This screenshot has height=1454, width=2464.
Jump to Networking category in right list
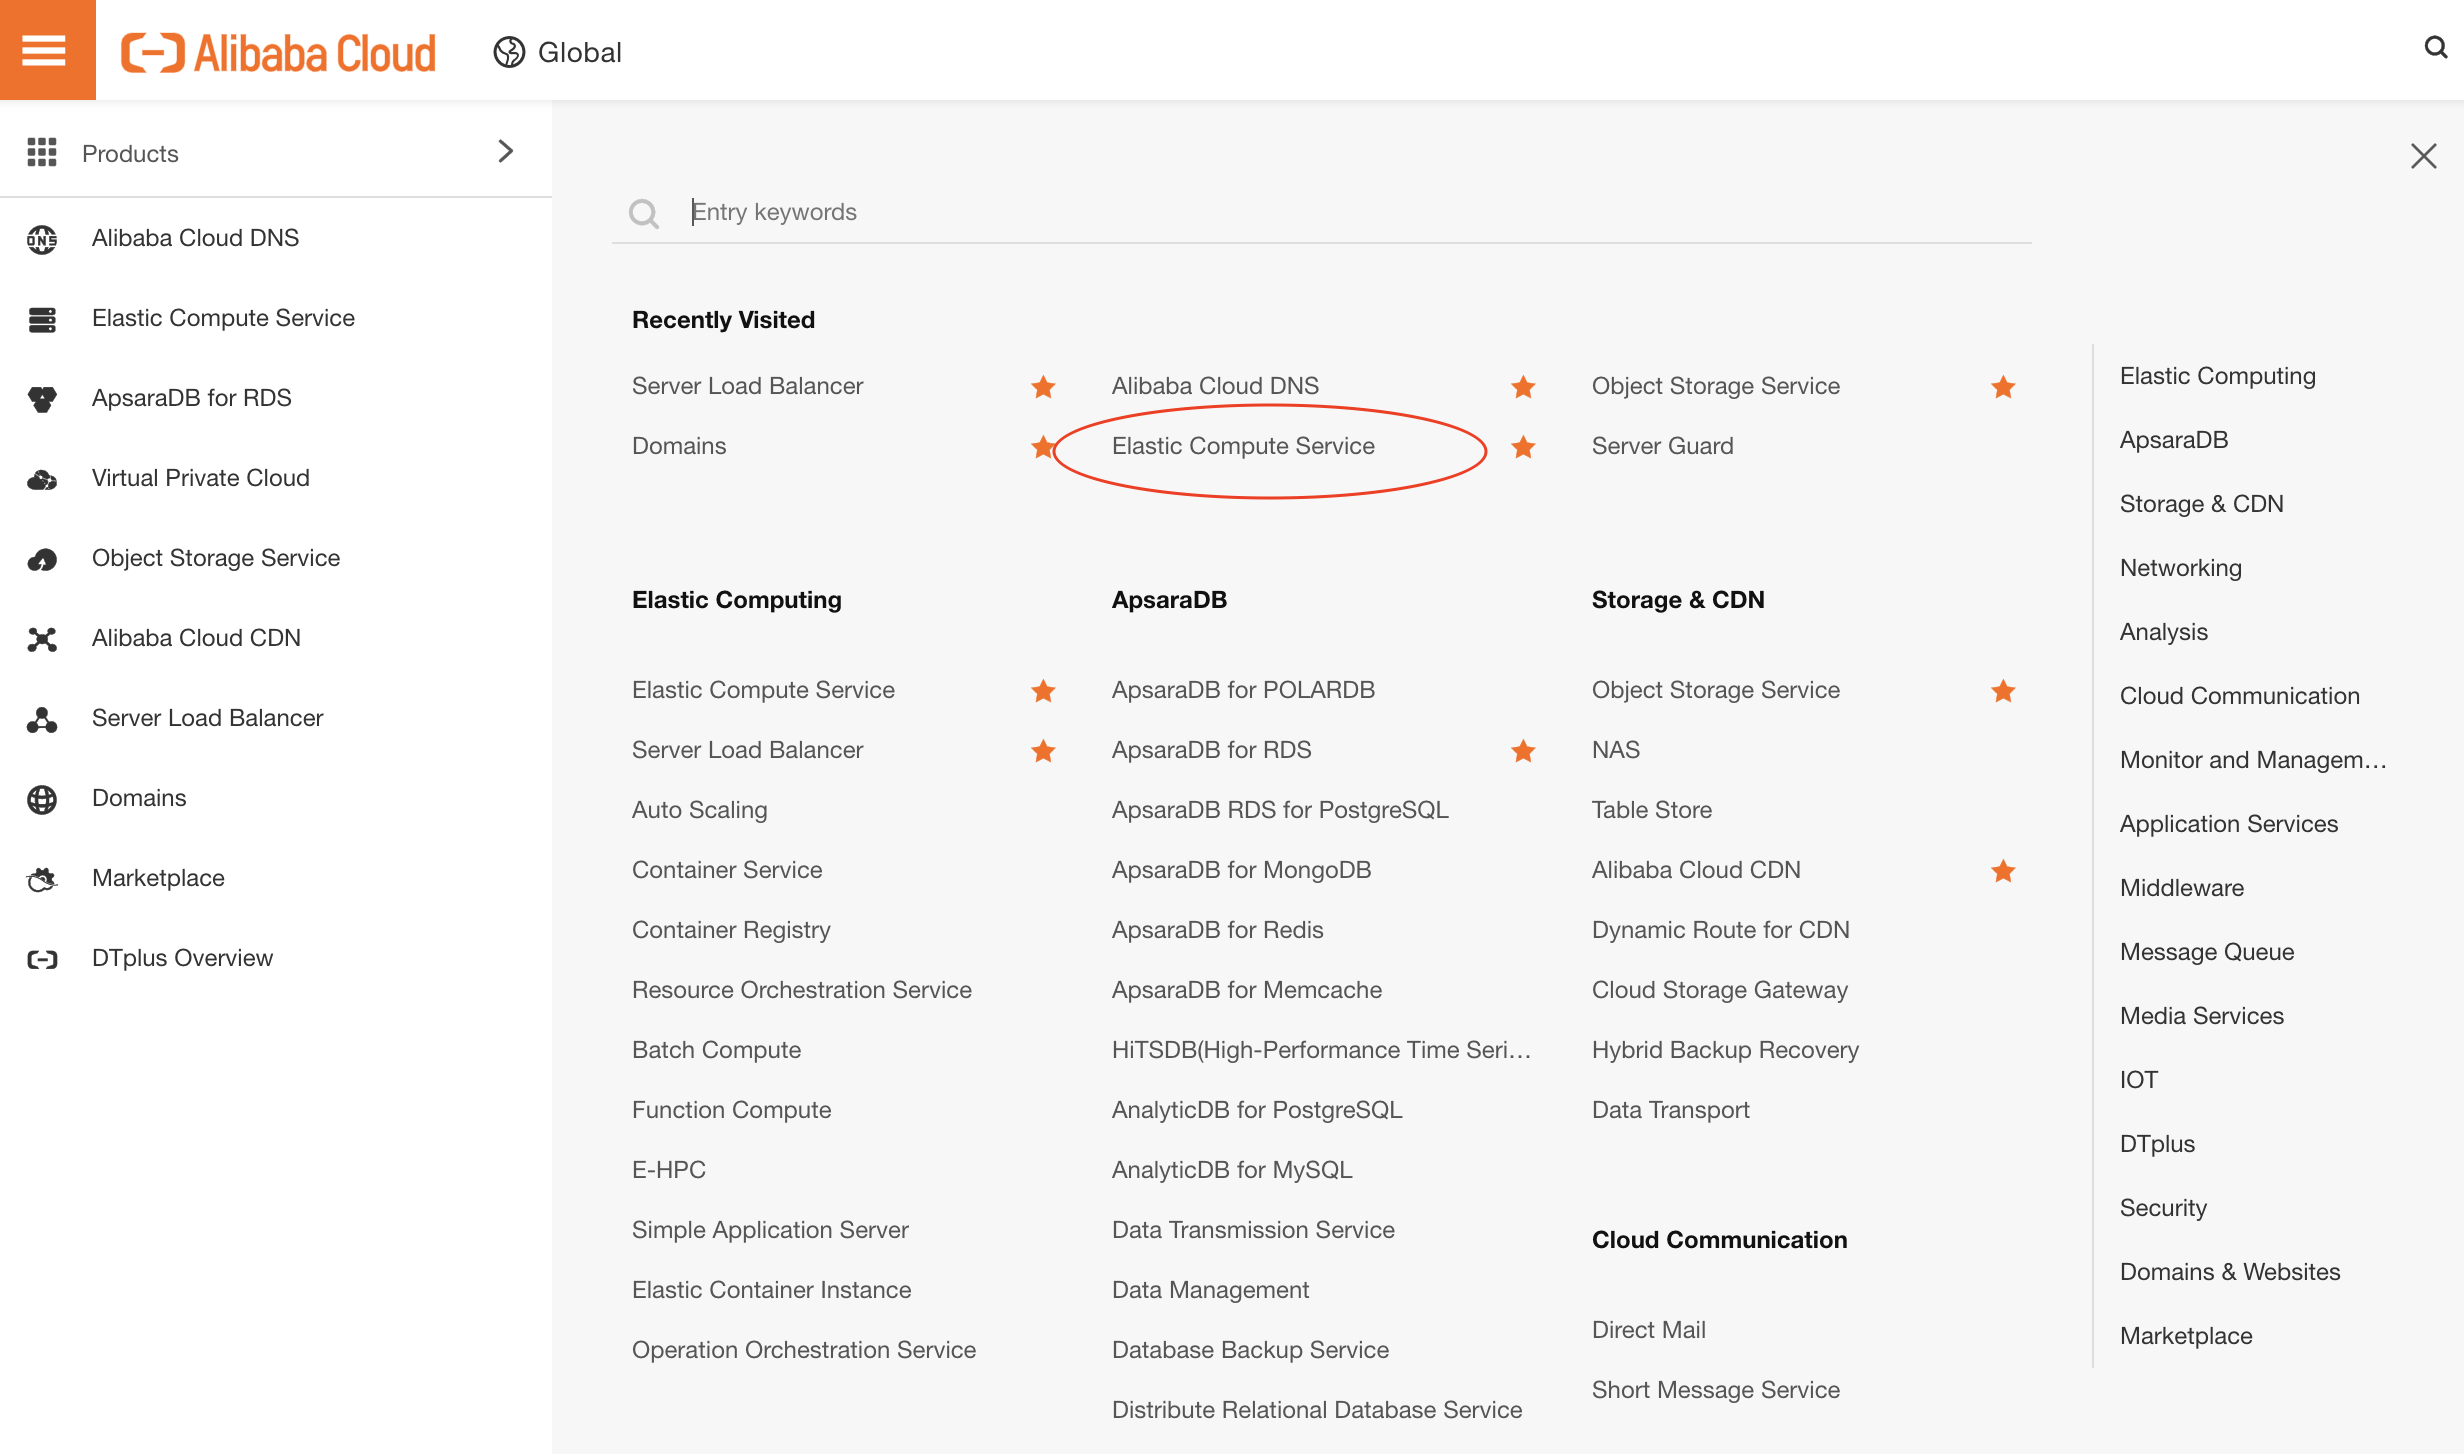[2180, 568]
